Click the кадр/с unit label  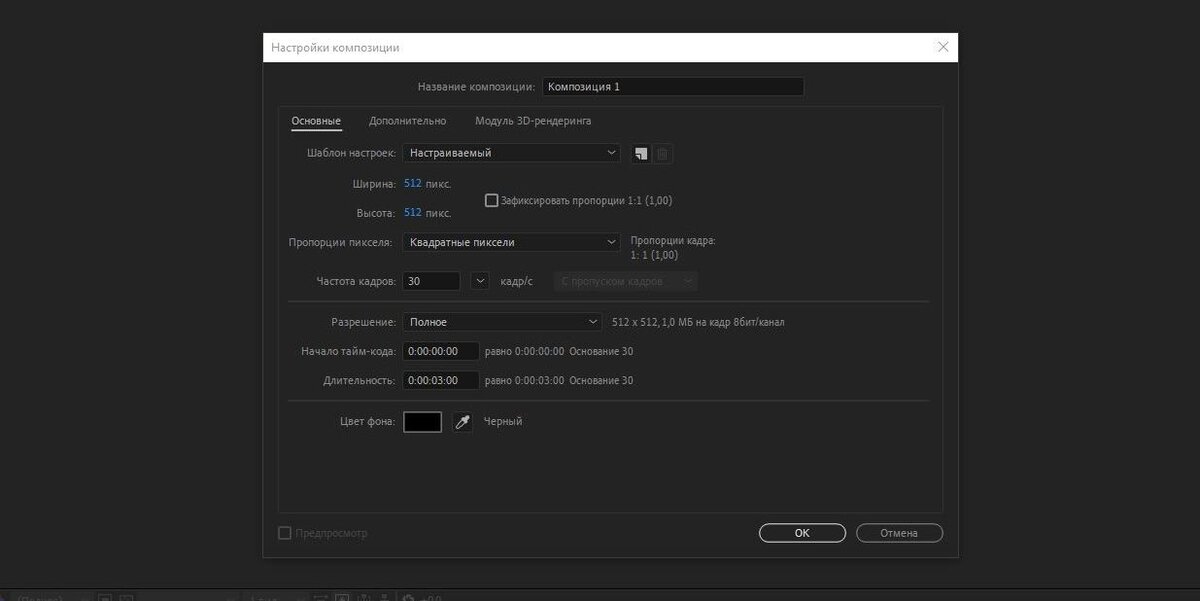click(x=517, y=282)
